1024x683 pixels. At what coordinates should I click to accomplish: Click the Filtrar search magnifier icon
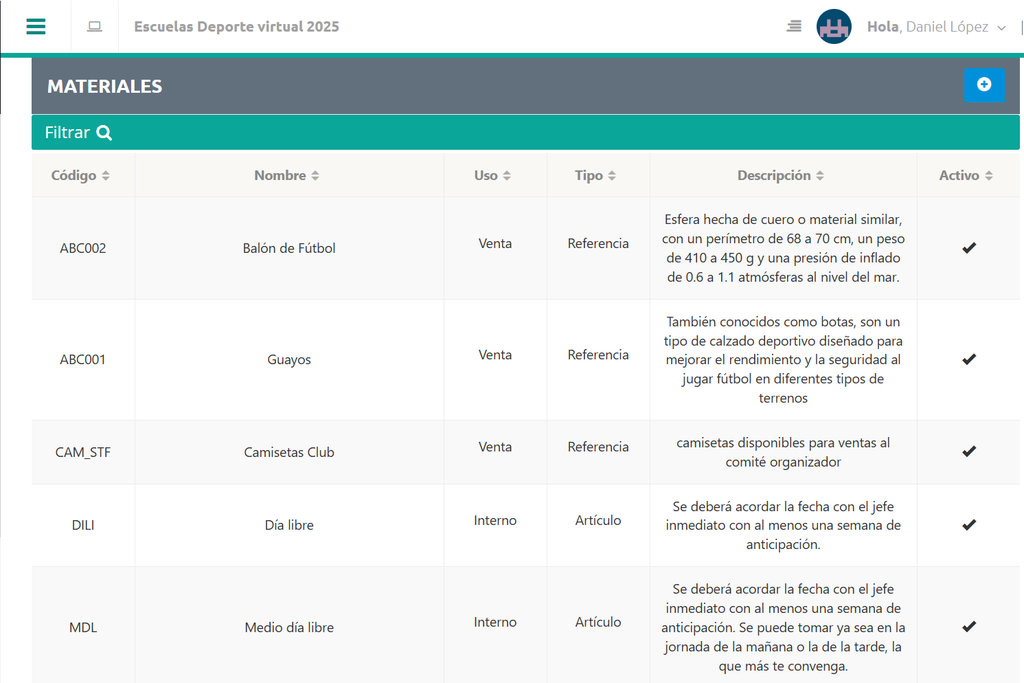coord(104,133)
